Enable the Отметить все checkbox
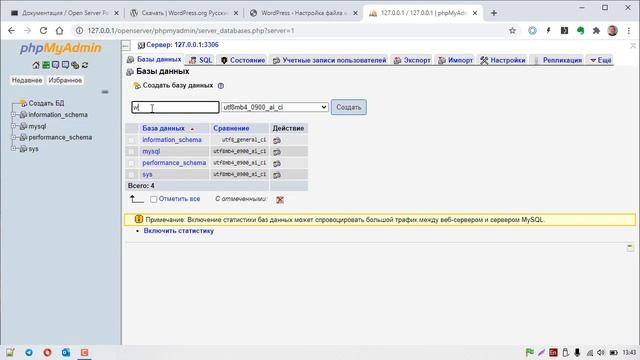Viewport: 640px width, 360px height. tap(153, 199)
